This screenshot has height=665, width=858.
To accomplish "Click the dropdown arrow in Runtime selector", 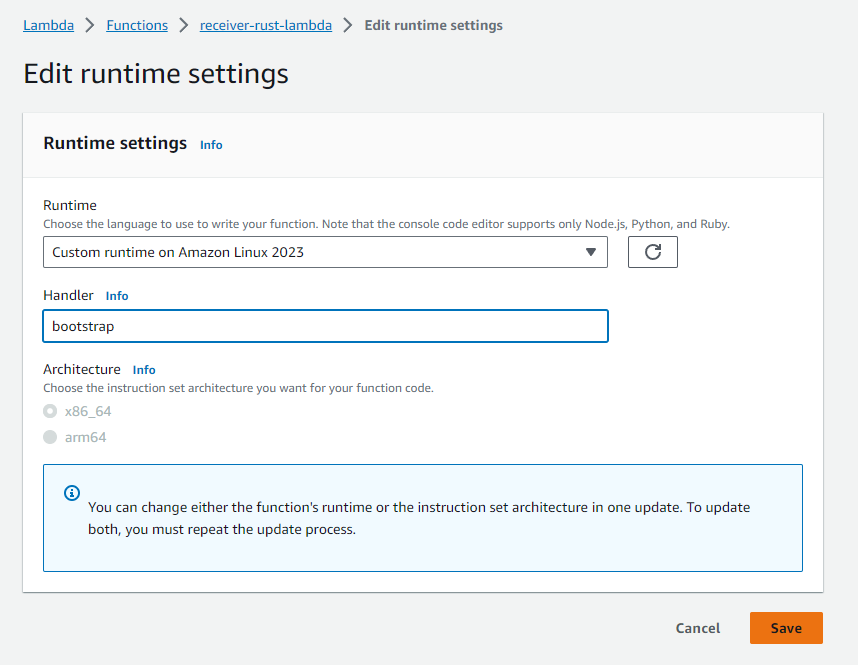I will tap(590, 252).
